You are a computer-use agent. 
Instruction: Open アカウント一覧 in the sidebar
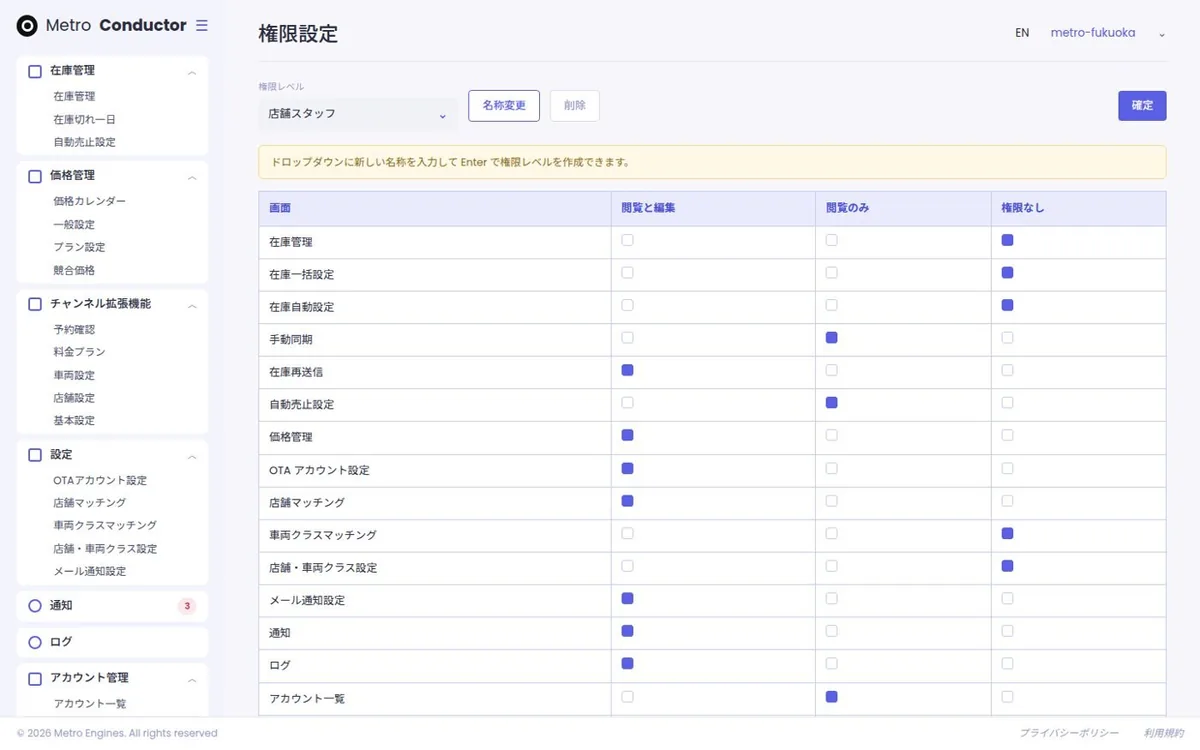pos(90,704)
